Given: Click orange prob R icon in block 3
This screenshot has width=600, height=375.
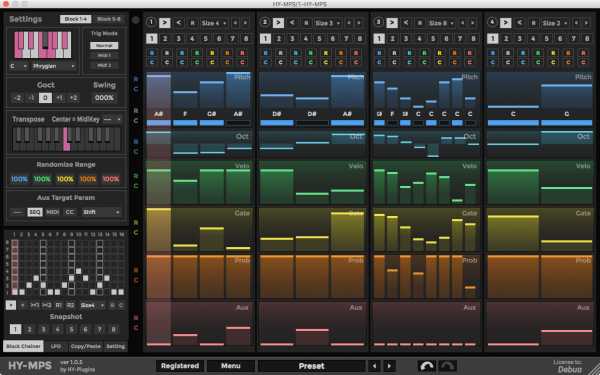Looking at the screenshot, I should coord(454,53).
